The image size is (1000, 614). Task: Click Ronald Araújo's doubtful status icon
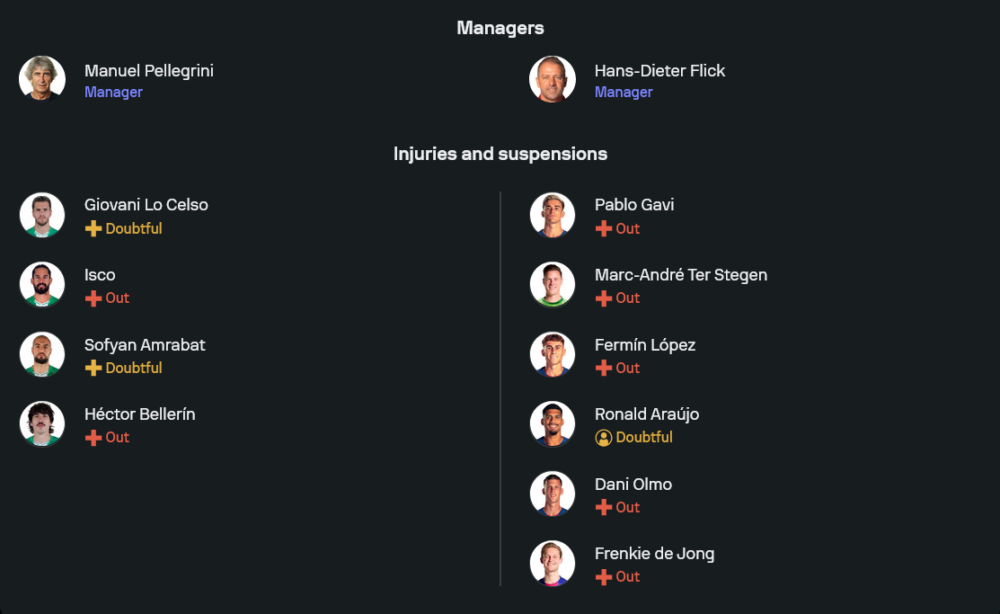pos(603,437)
